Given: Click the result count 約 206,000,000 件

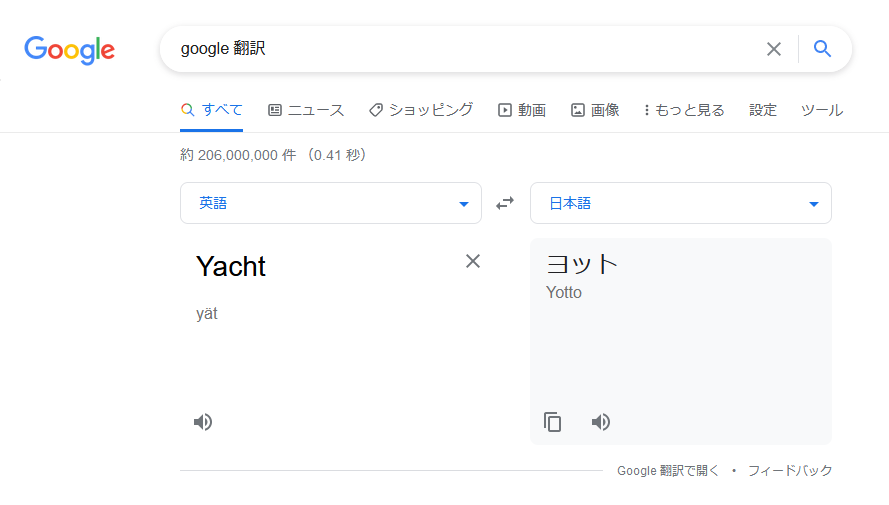Looking at the screenshot, I should [x=238, y=155].
